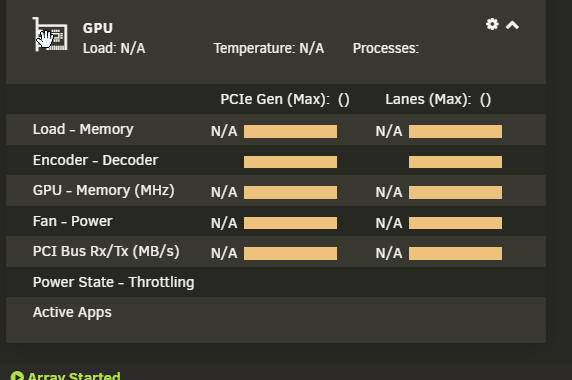Click the GPU graphics card icon
Image resolution: width=572 pixels, height=380 pixels.
[50, 35]
